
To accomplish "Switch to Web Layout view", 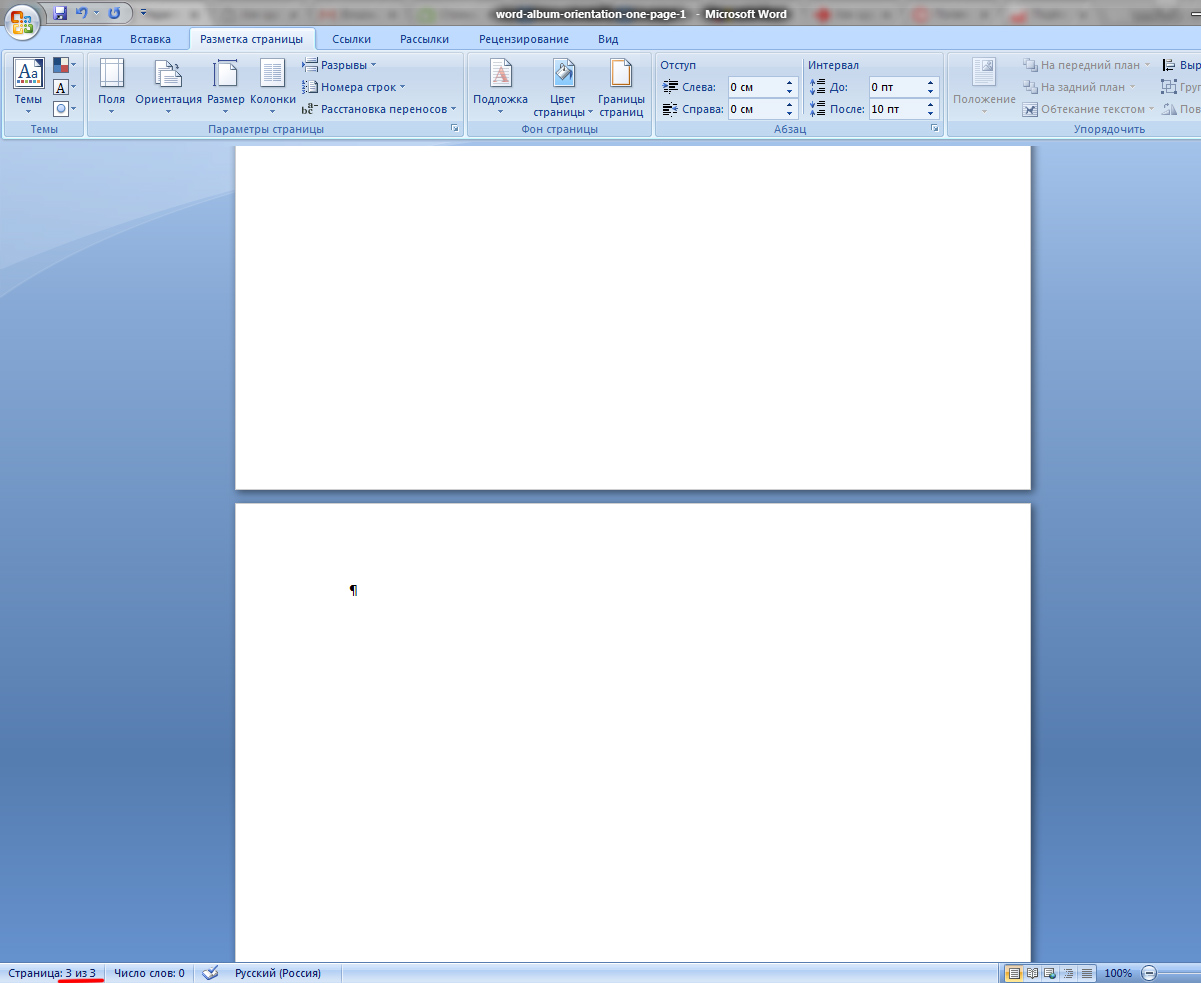I will tap(1049, 973).
